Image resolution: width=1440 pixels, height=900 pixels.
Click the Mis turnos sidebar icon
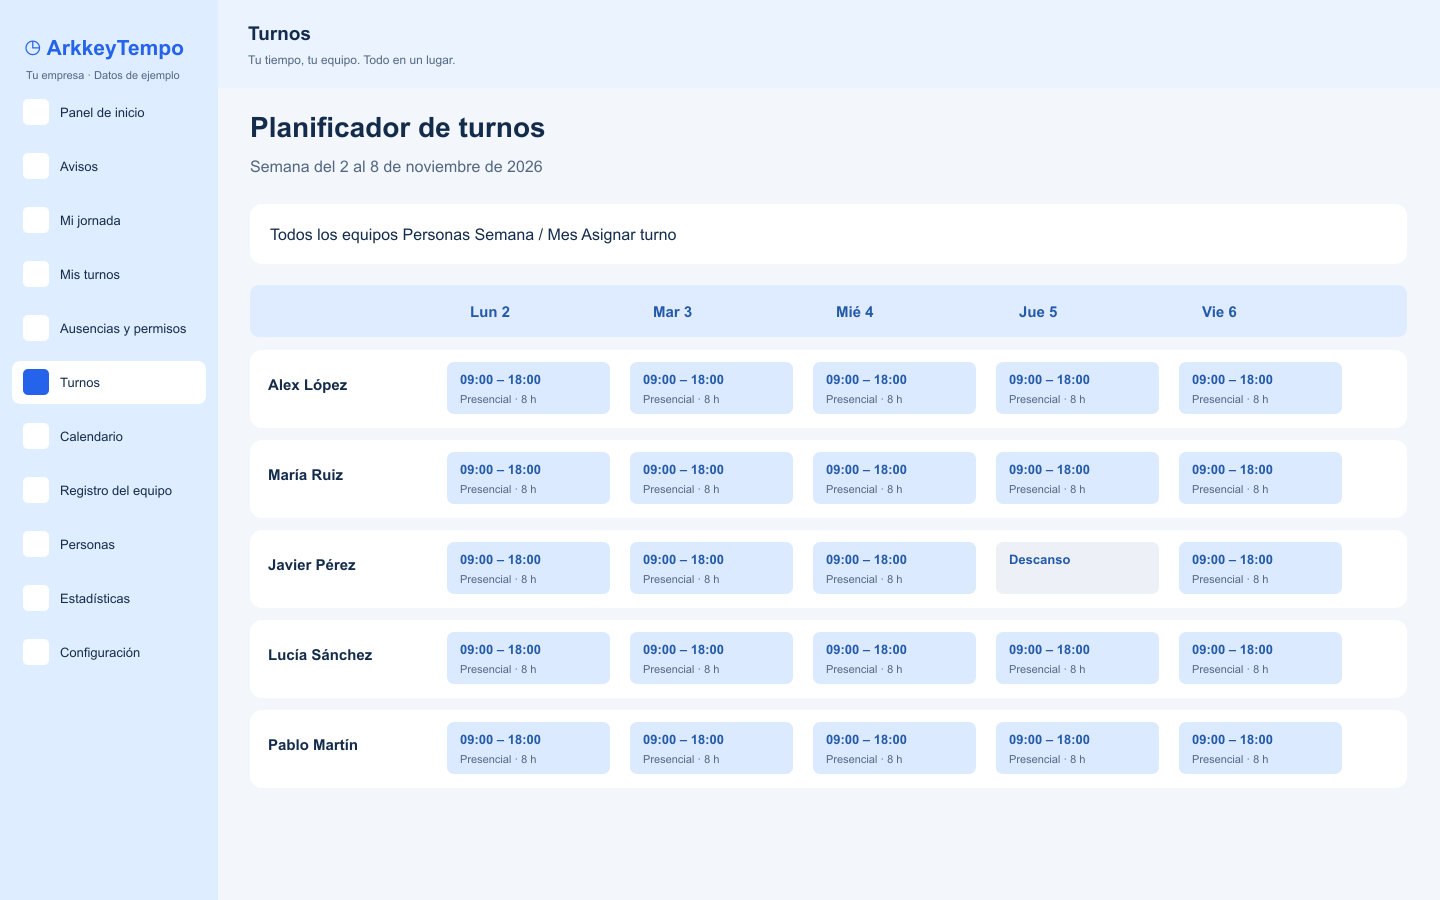click(x=36, y=274)
